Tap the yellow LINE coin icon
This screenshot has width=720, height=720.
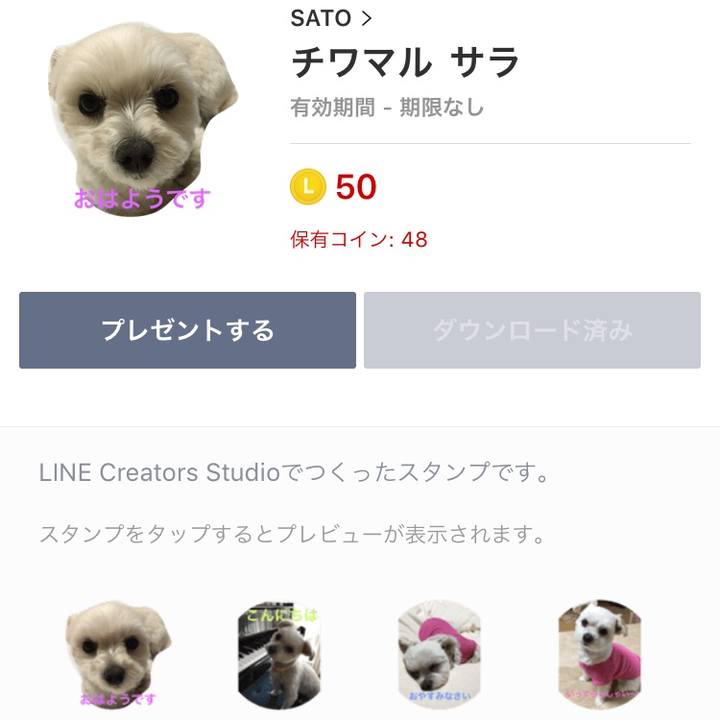[x=308, y=186]
